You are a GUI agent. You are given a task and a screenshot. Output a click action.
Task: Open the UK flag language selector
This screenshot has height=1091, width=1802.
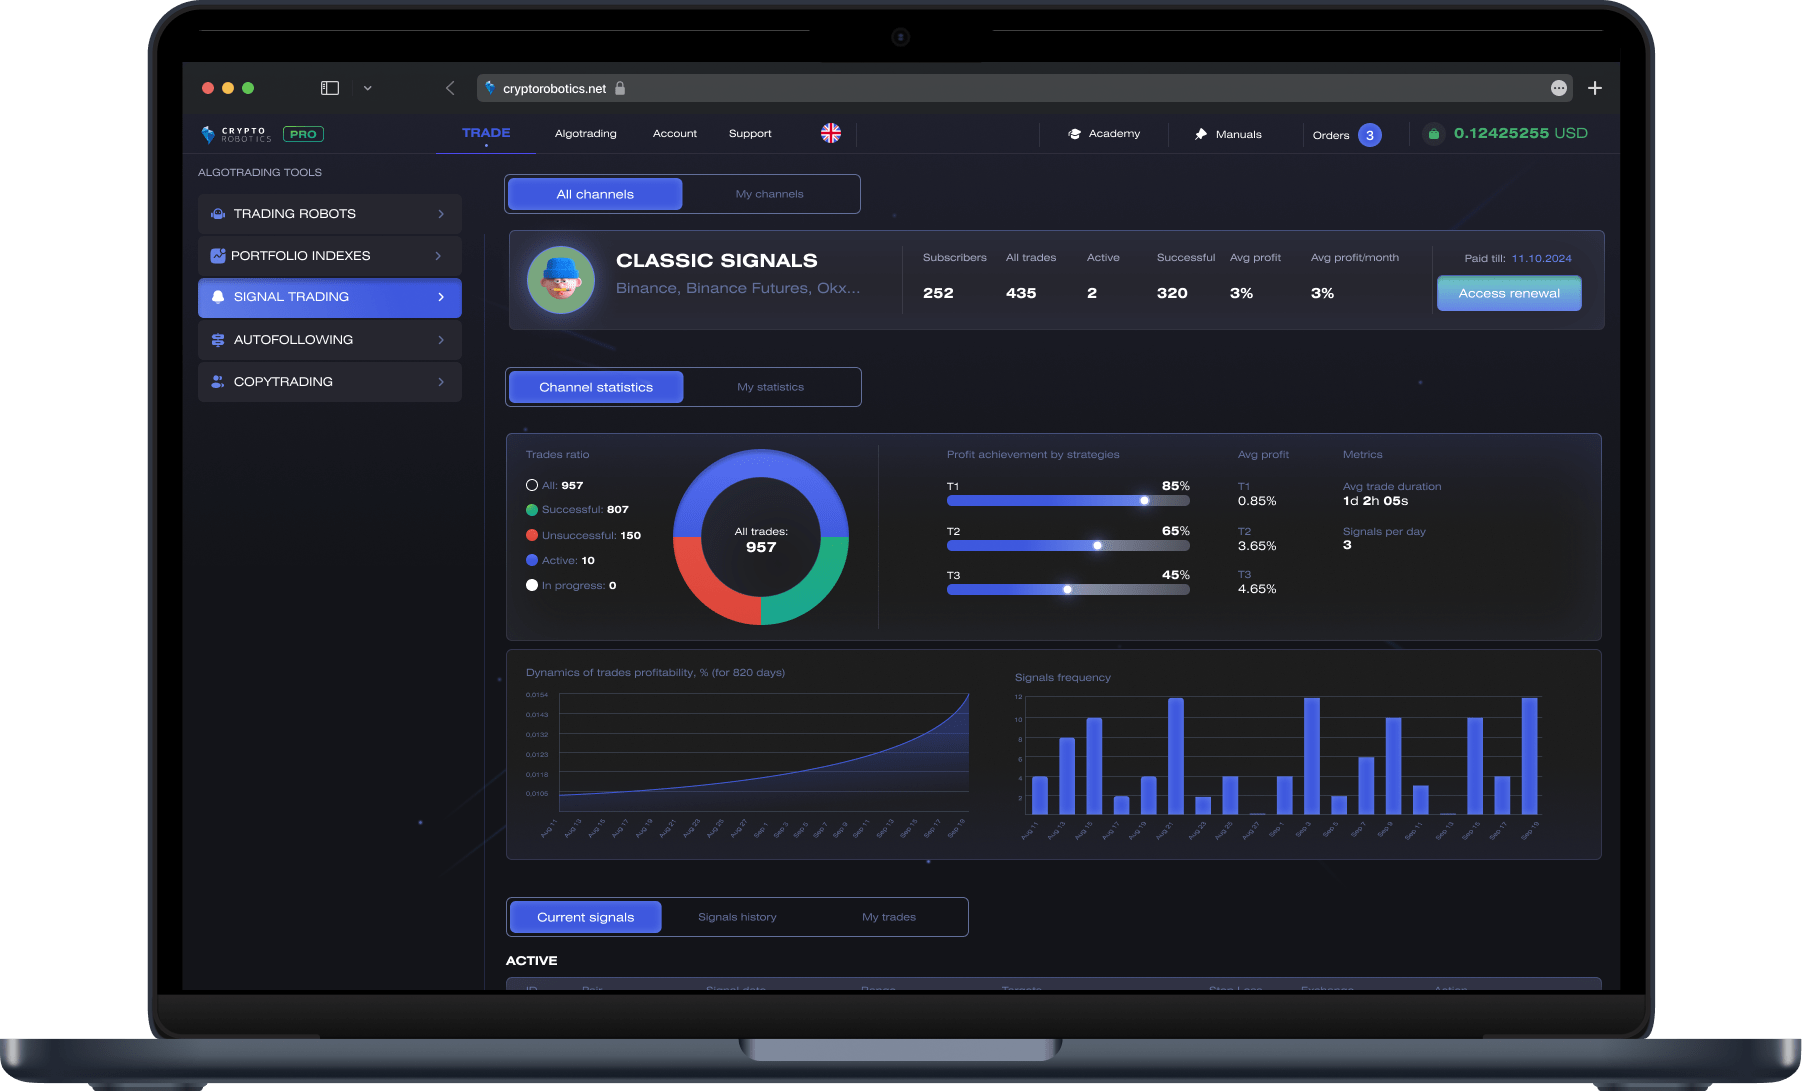pyautogui.click(x=831, y=134)
